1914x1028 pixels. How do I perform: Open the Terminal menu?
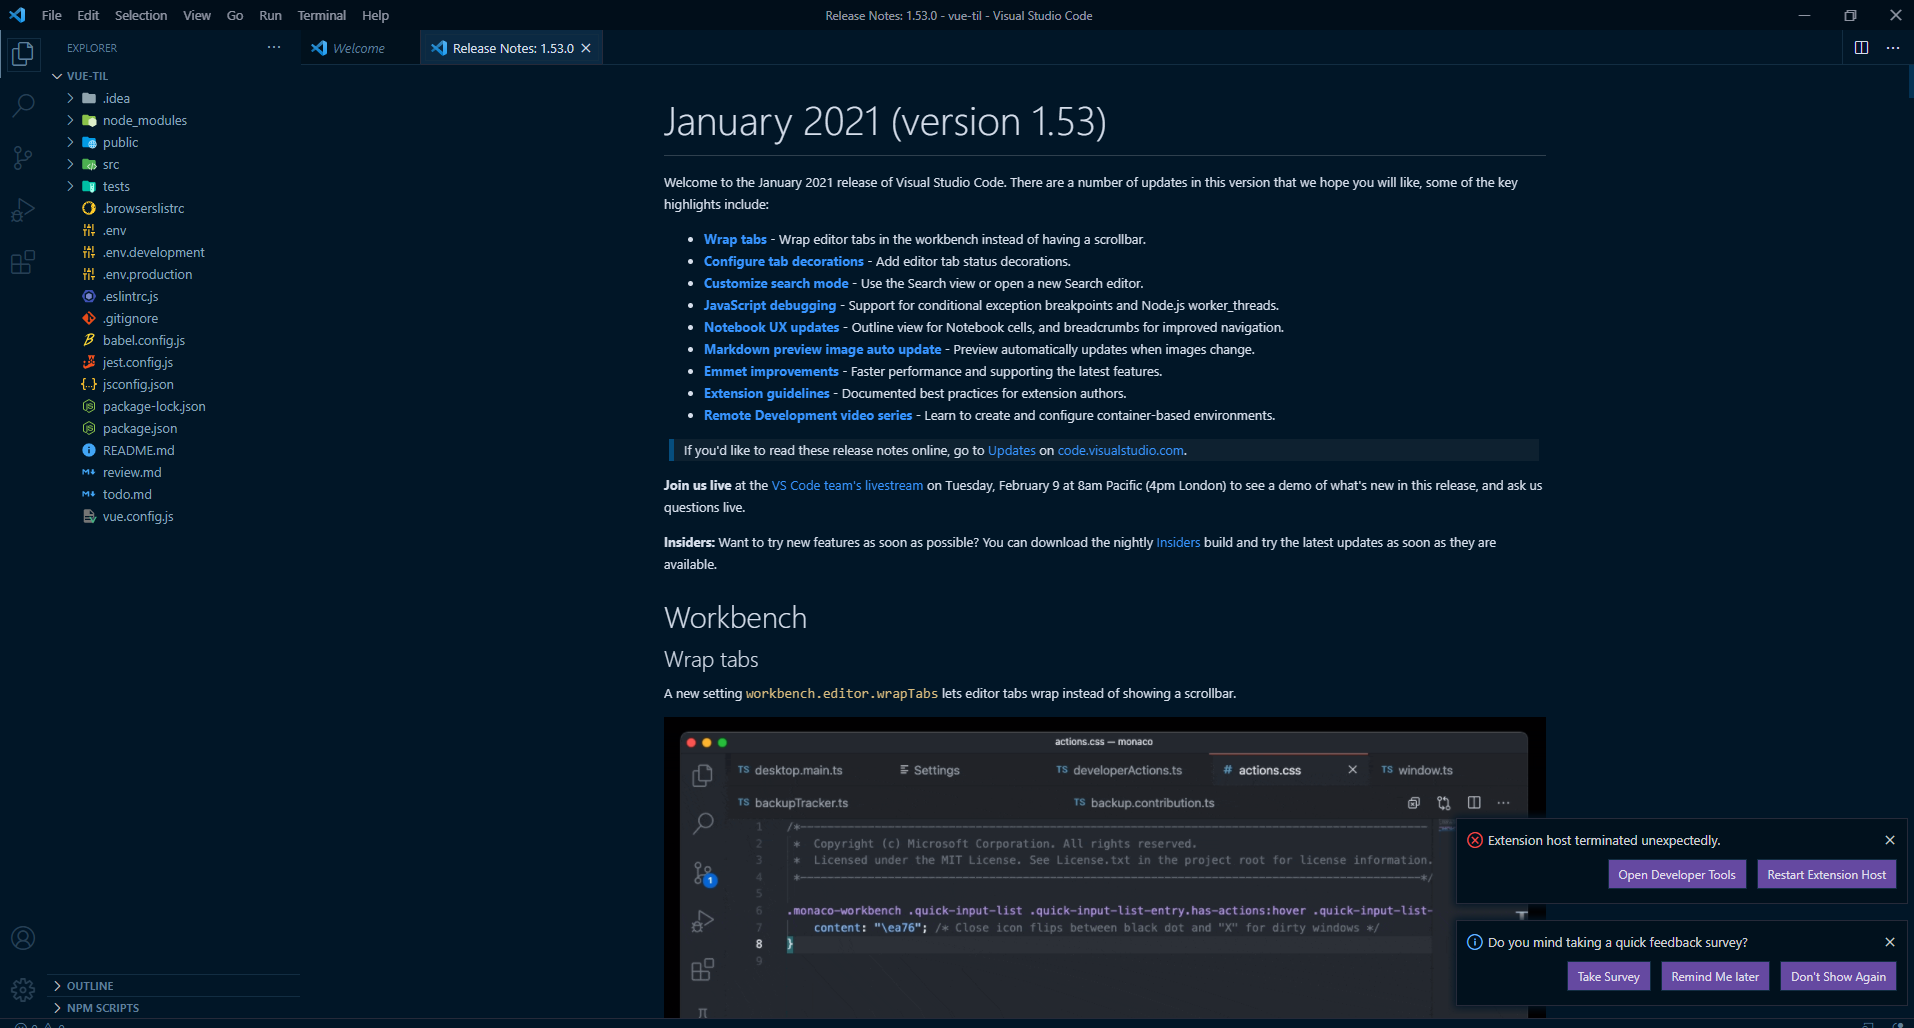click(x=321, y=15)
